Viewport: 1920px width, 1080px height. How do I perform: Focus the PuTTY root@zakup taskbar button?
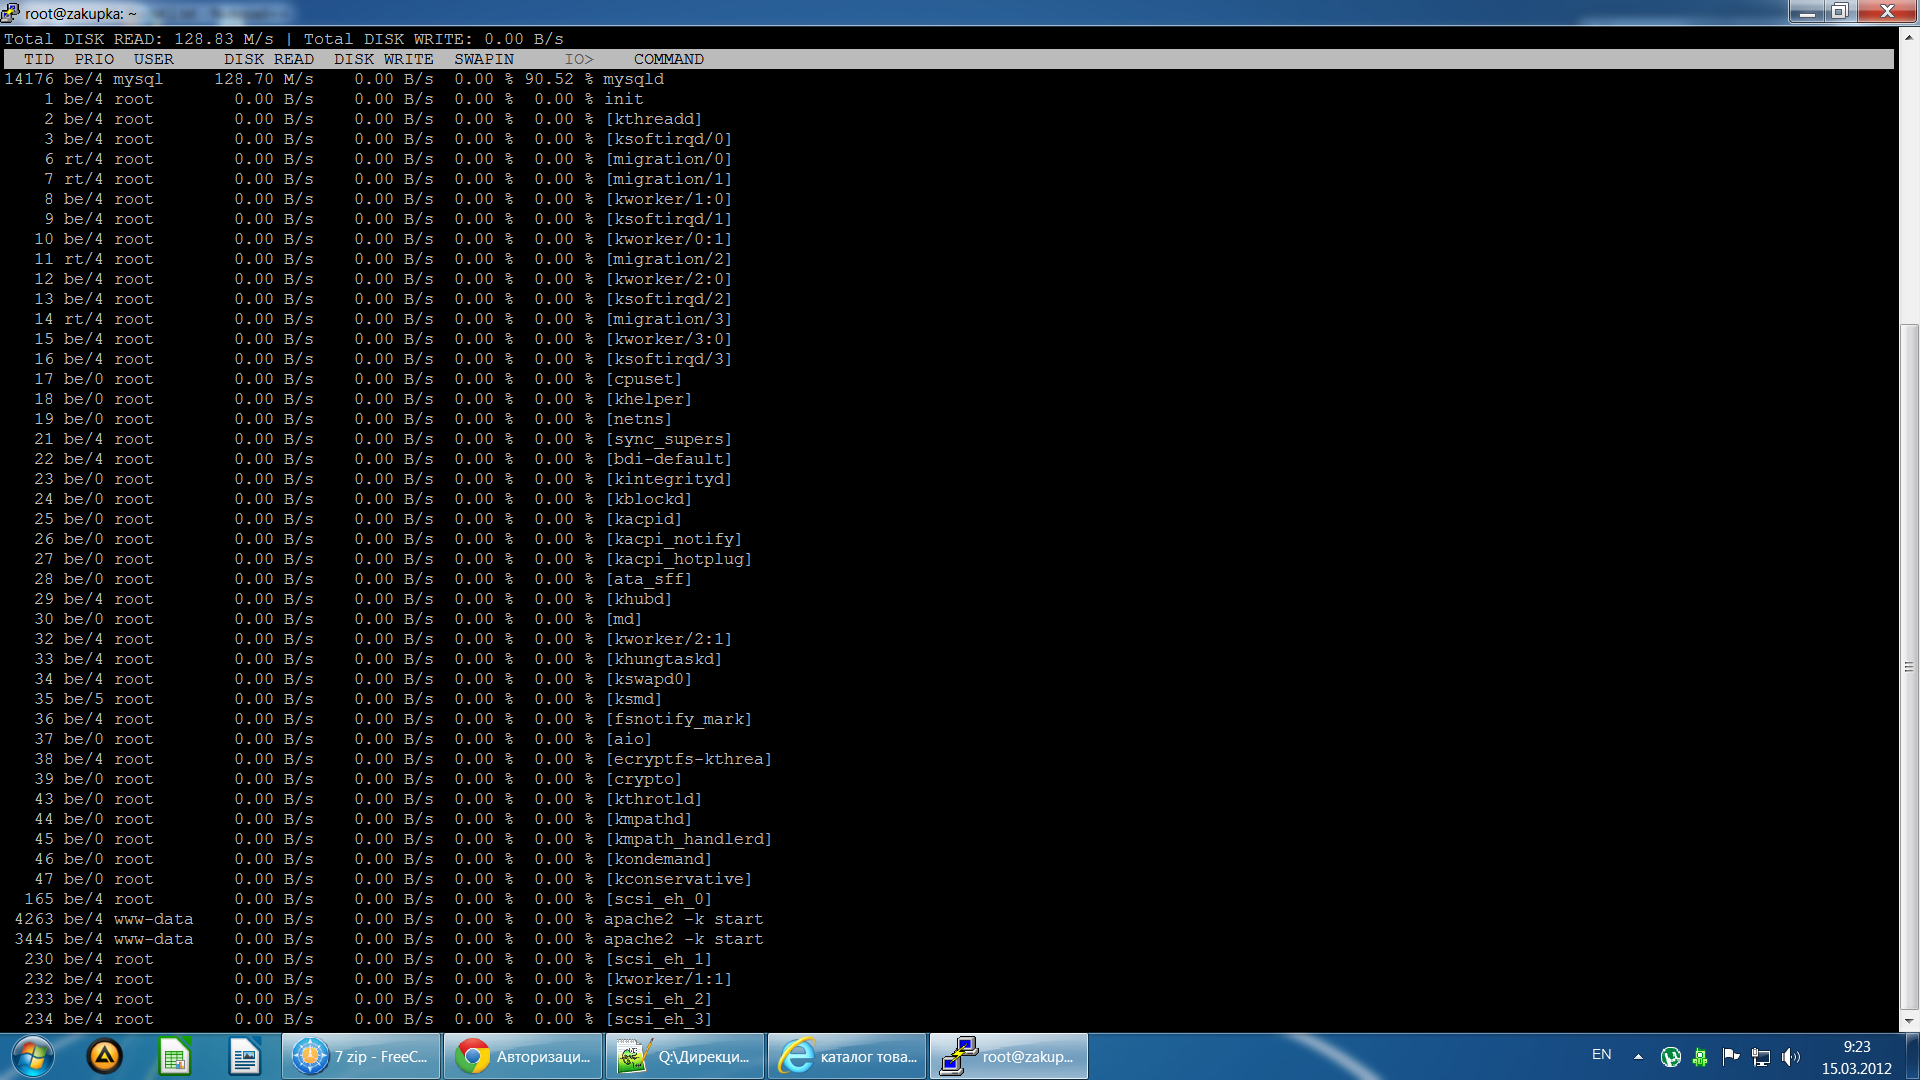click(1009, 1057)
